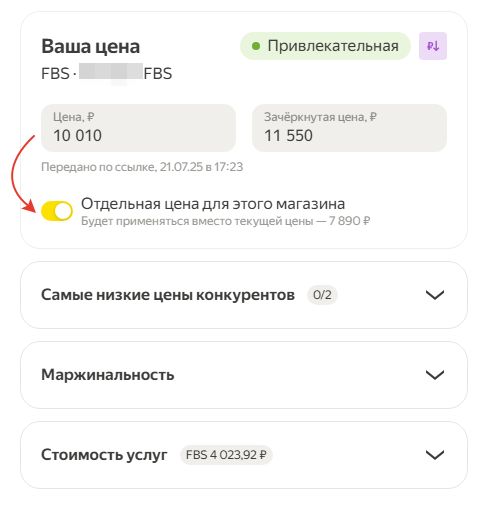Expand the Стоимость услуг chevron

click(435, 455)
